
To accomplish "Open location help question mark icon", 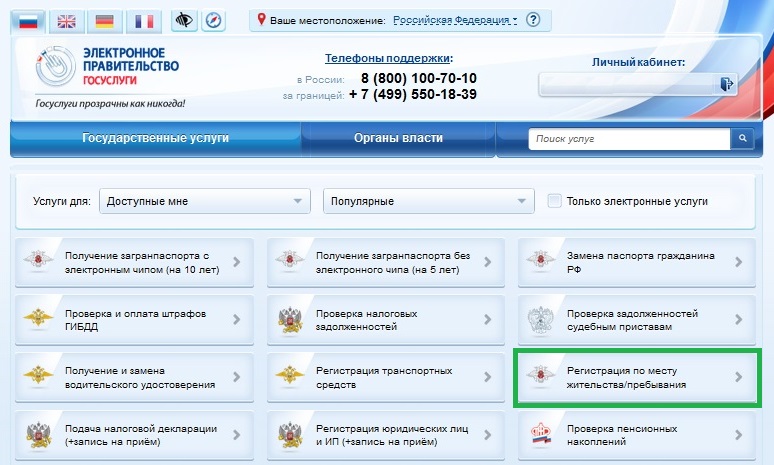I will [x=533, y=20].
